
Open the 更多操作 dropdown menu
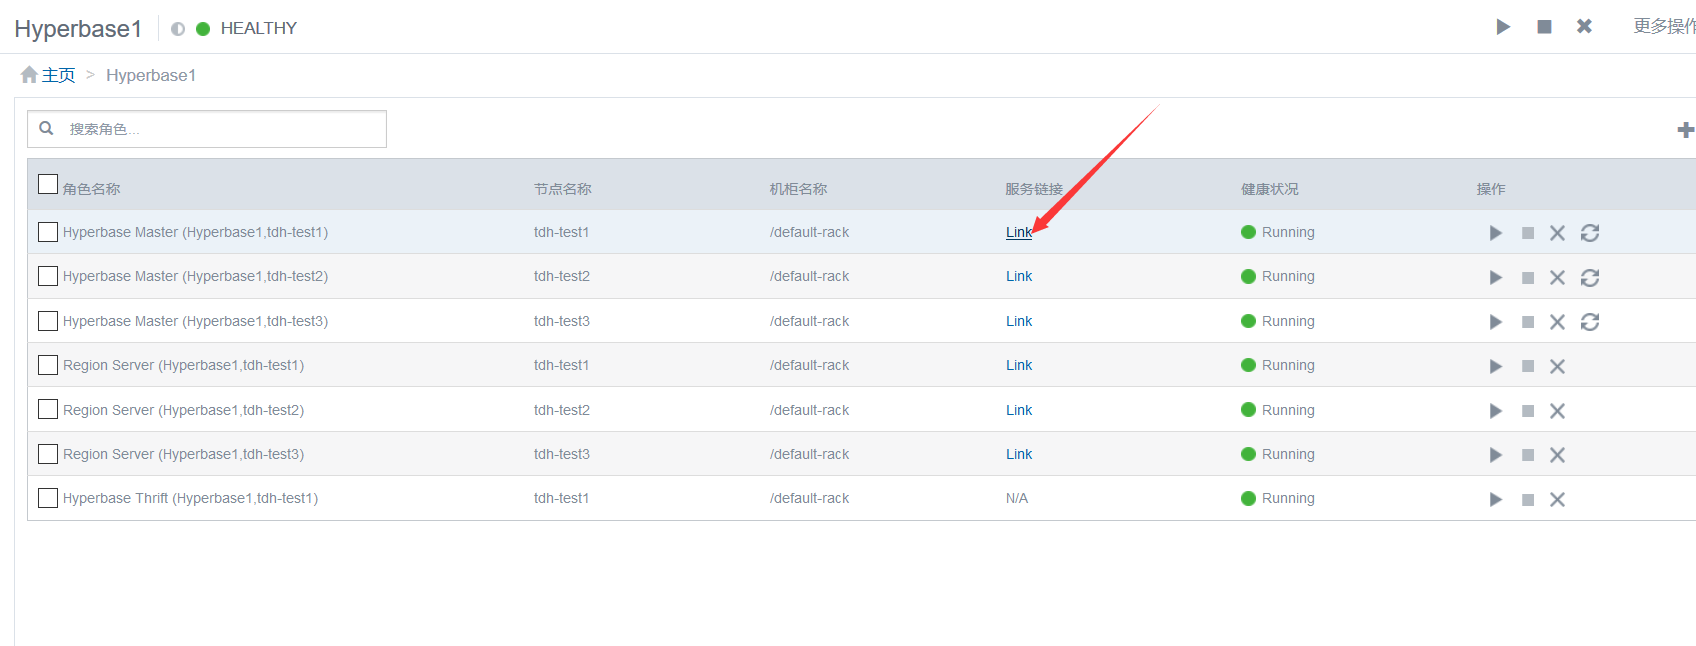(x=1662, y=27)
